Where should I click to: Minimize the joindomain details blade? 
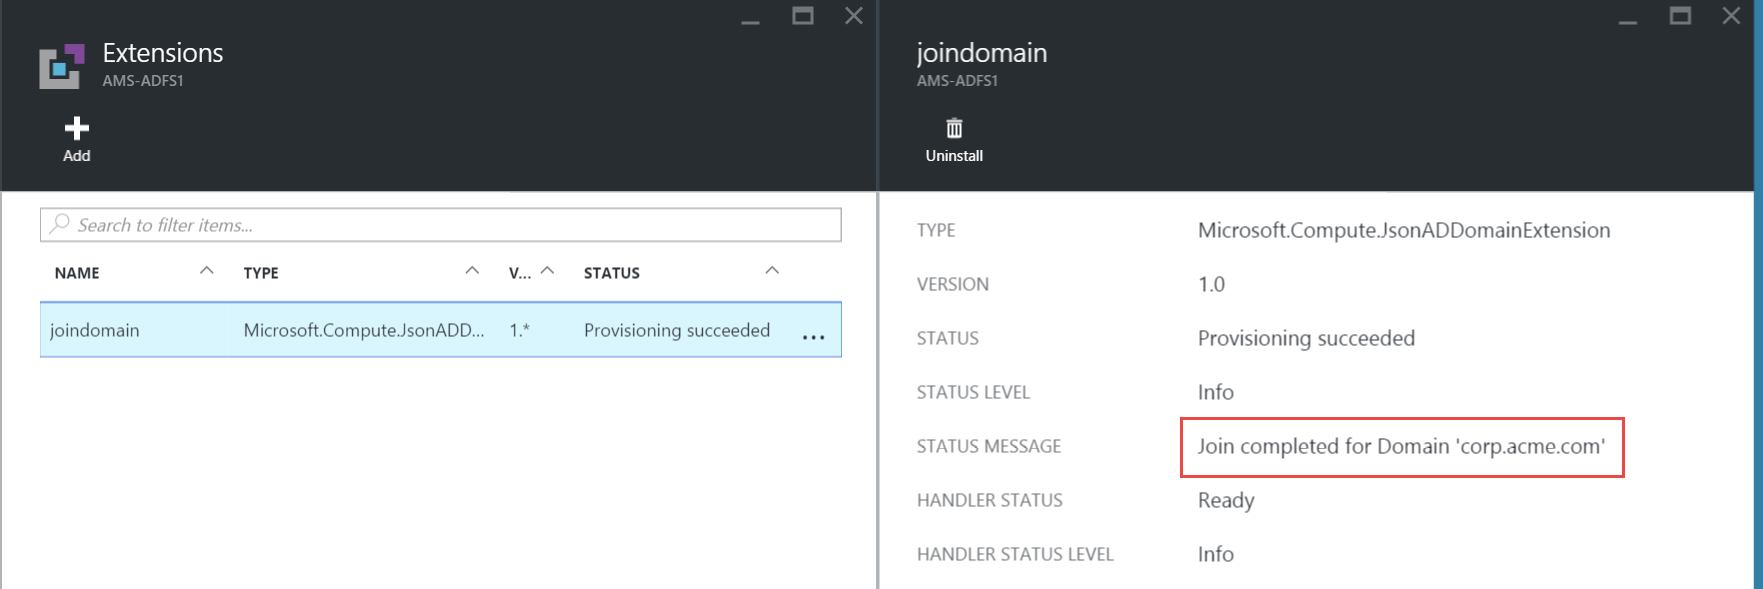[1628, 19]
